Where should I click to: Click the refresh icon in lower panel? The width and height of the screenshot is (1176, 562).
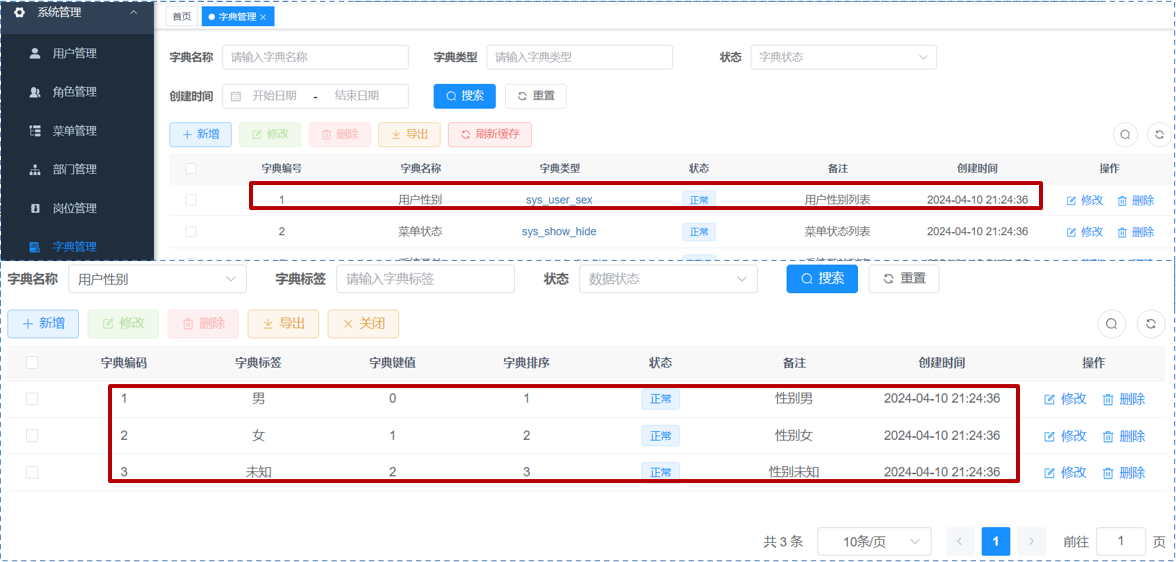click(x=1151, y=324)
